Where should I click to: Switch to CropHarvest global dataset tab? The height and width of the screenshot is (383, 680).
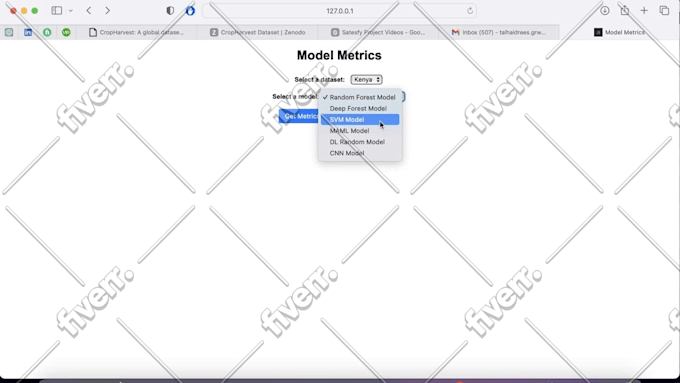(x=136, y=32)
